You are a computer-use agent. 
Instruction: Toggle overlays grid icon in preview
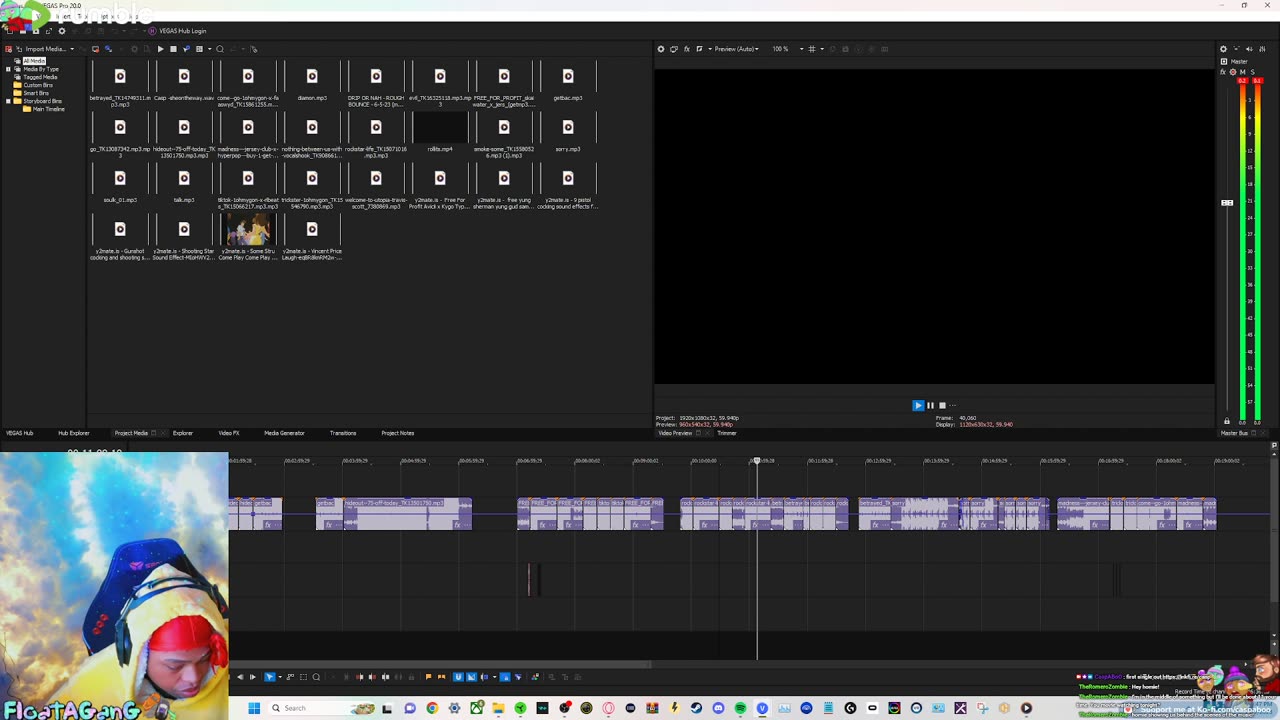click(x=812, y=49)
